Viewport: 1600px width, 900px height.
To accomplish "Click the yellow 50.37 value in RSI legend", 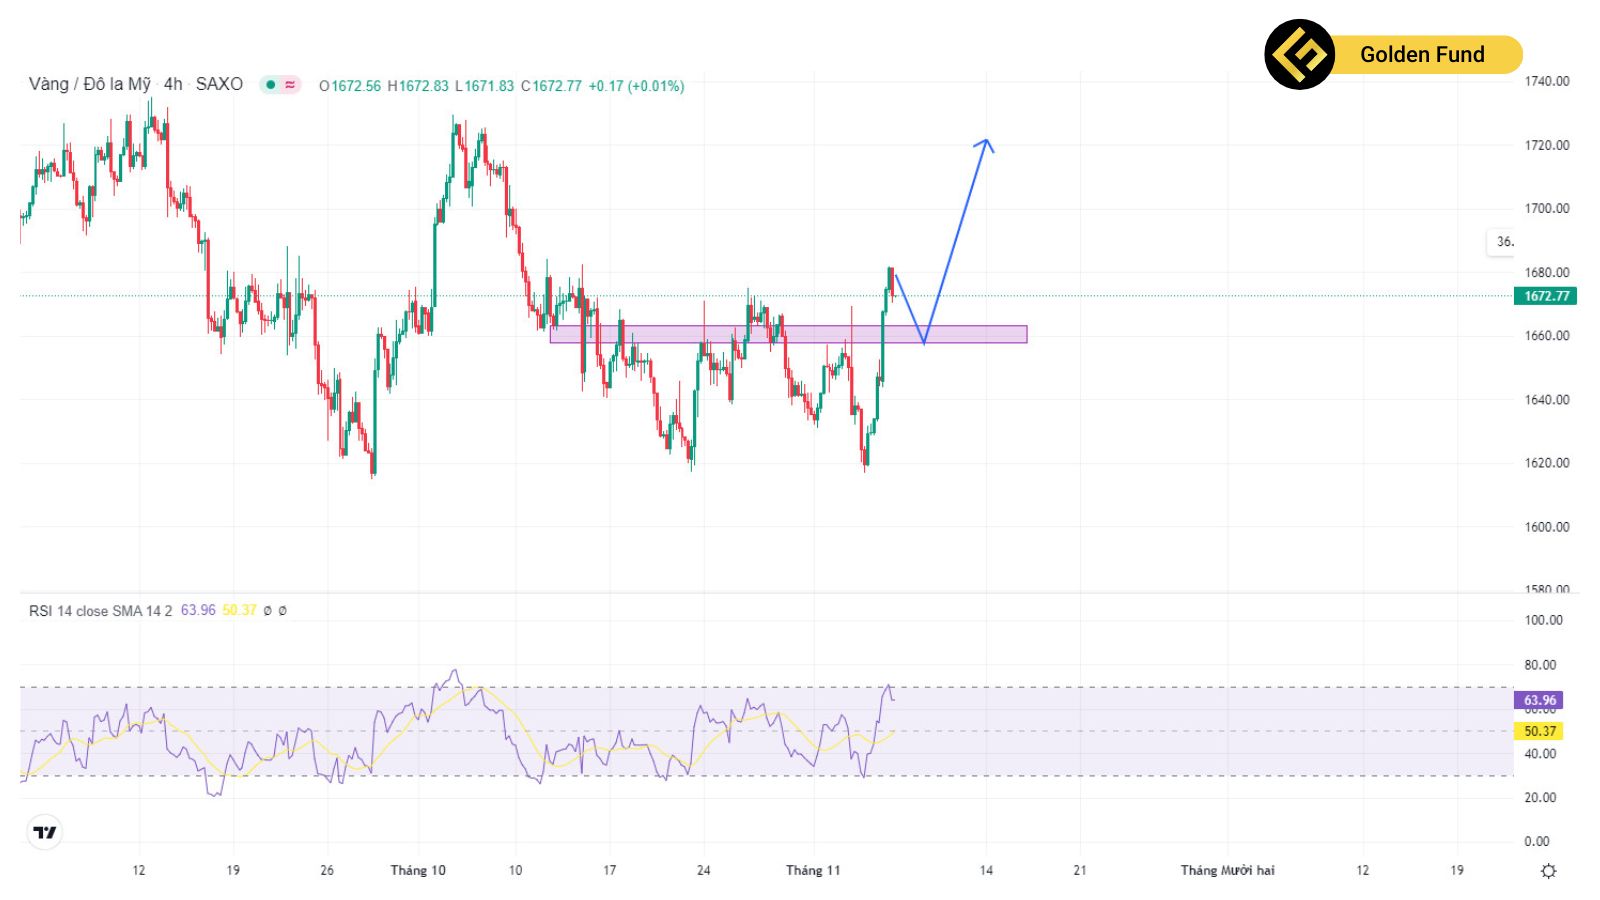I will click(239, 610).
